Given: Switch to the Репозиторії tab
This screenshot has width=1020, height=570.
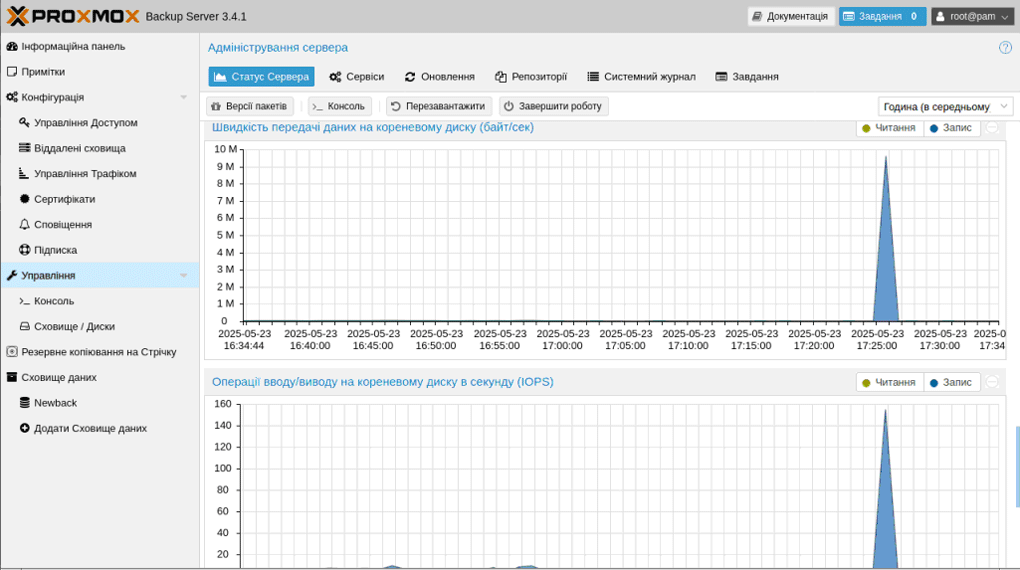Looking at the screenshot, I should tap(530, 77).
